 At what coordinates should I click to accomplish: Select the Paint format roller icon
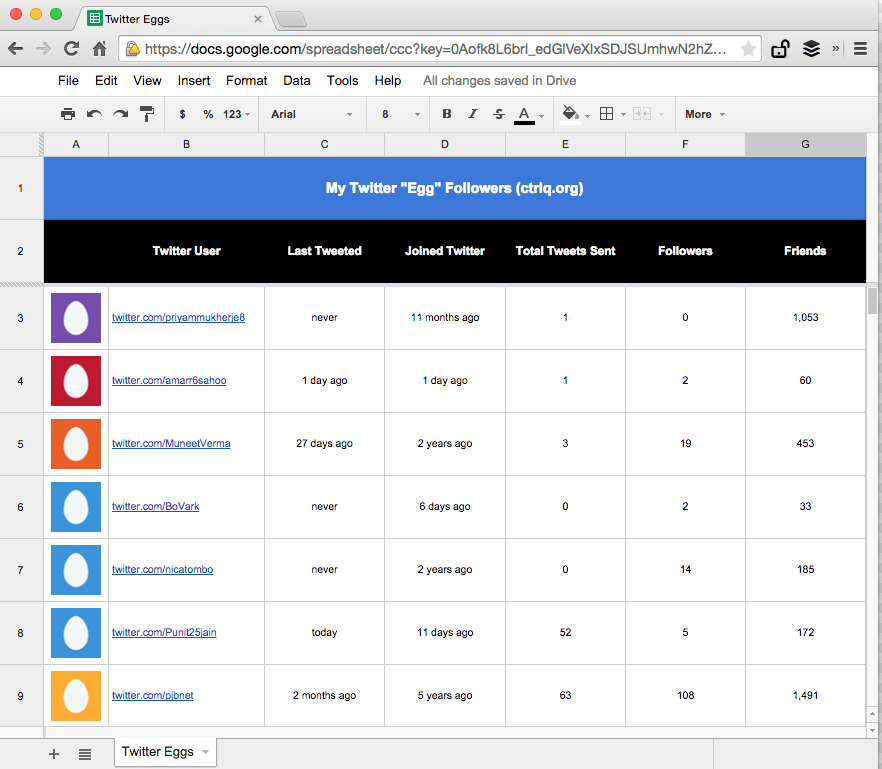pyautogui.click(x=147, y=114)
